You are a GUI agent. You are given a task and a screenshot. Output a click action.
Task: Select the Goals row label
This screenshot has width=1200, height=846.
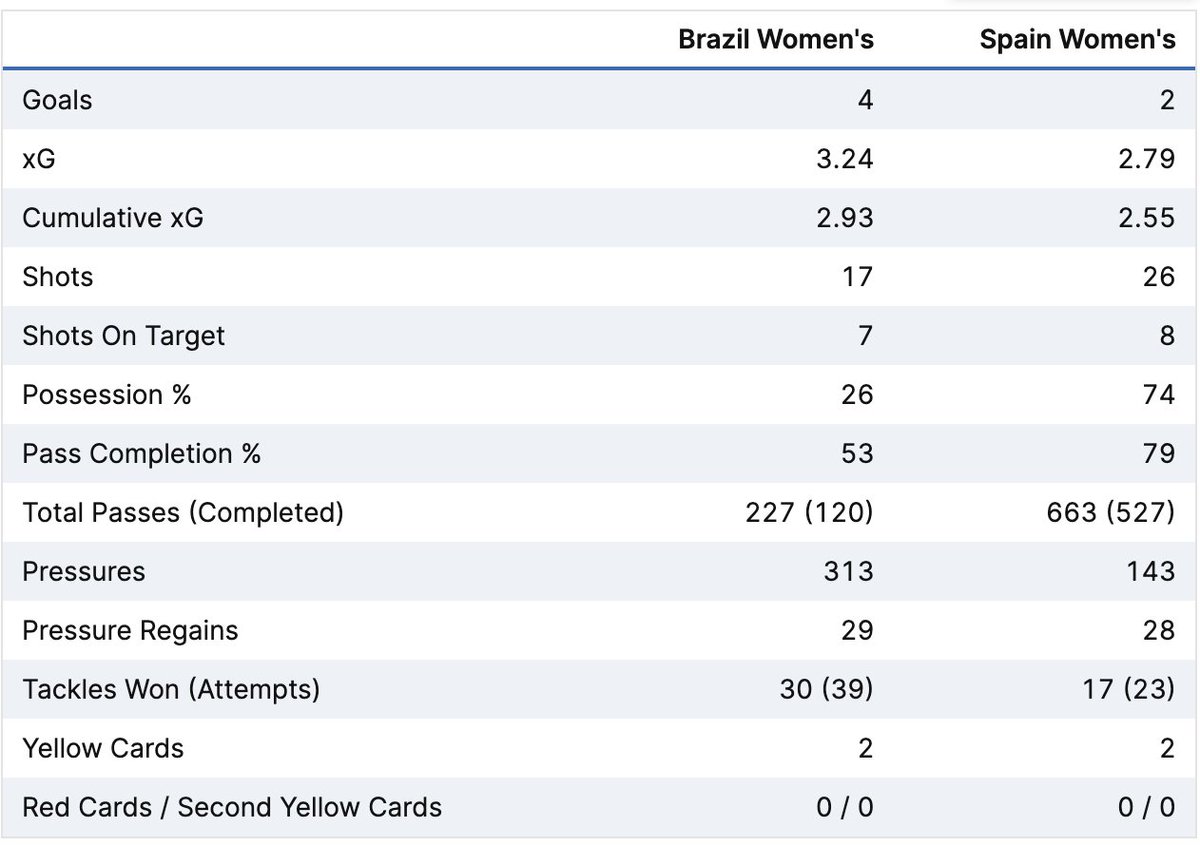click(x=57, y=100)
